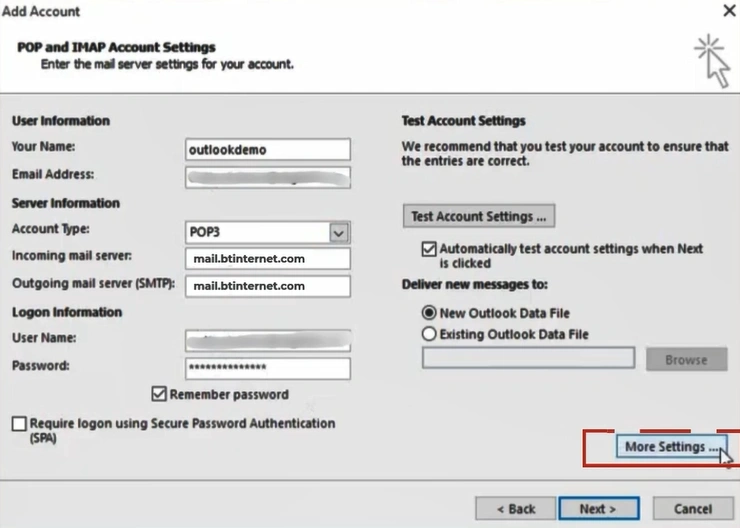Click the 'POP and IMAP Account Settings' heading
Screen dimensions: 740x528
pyautogui.click(x=116, y=47)
